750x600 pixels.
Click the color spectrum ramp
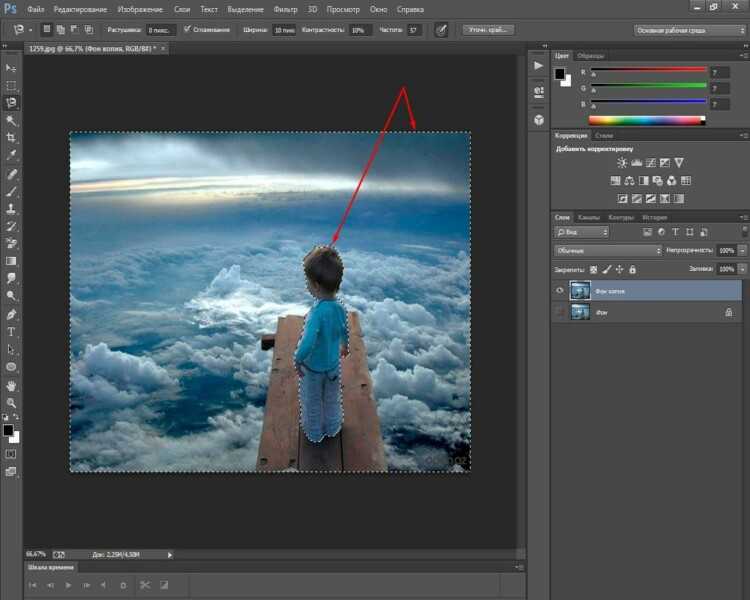click(x=647, y=121)
